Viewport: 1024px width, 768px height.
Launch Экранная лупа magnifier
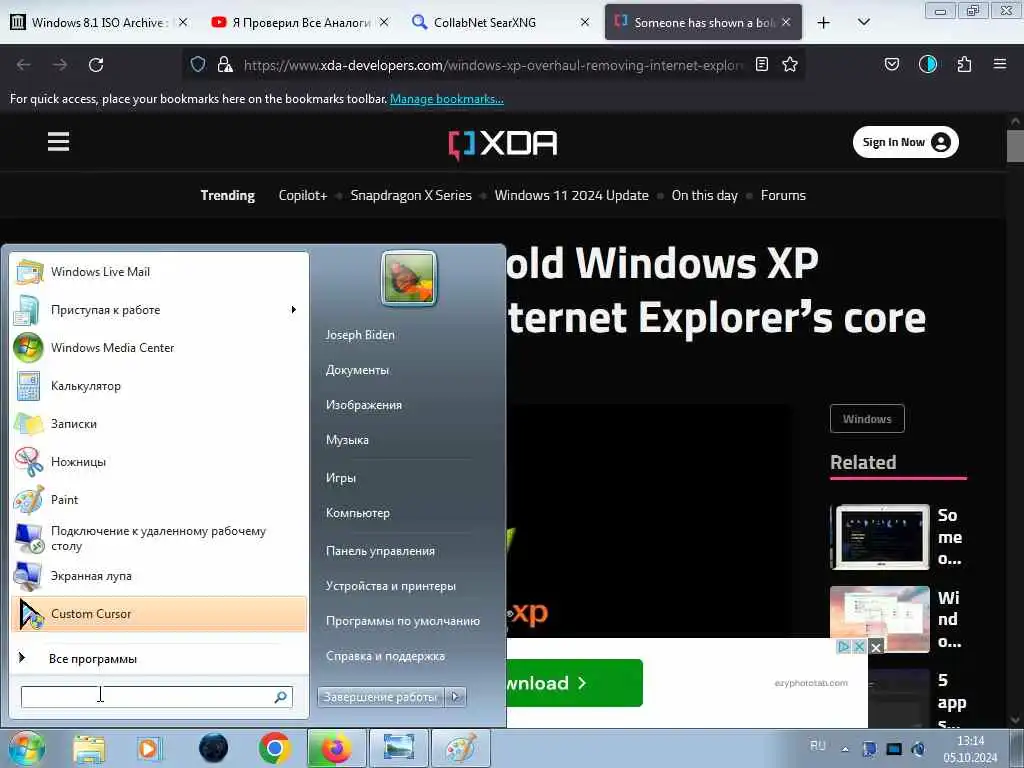click(x=159, y=576)
